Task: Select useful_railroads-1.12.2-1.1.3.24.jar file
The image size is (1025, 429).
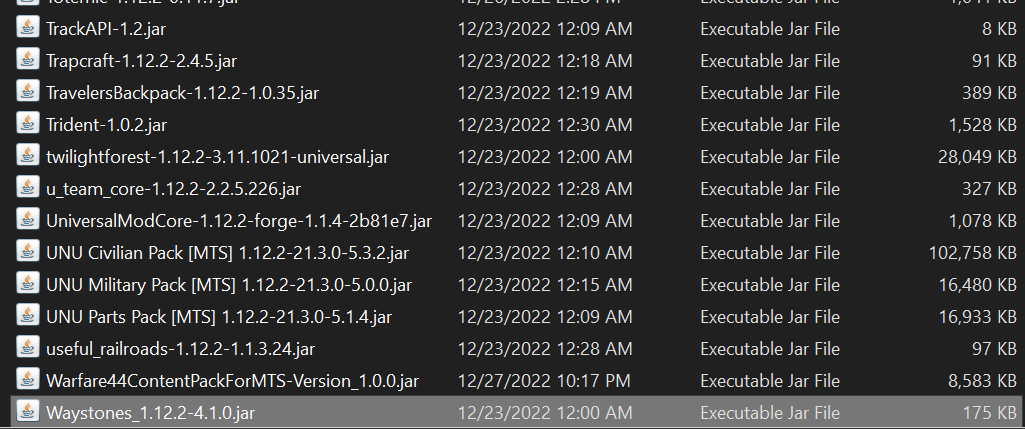Action: [180, 349]
